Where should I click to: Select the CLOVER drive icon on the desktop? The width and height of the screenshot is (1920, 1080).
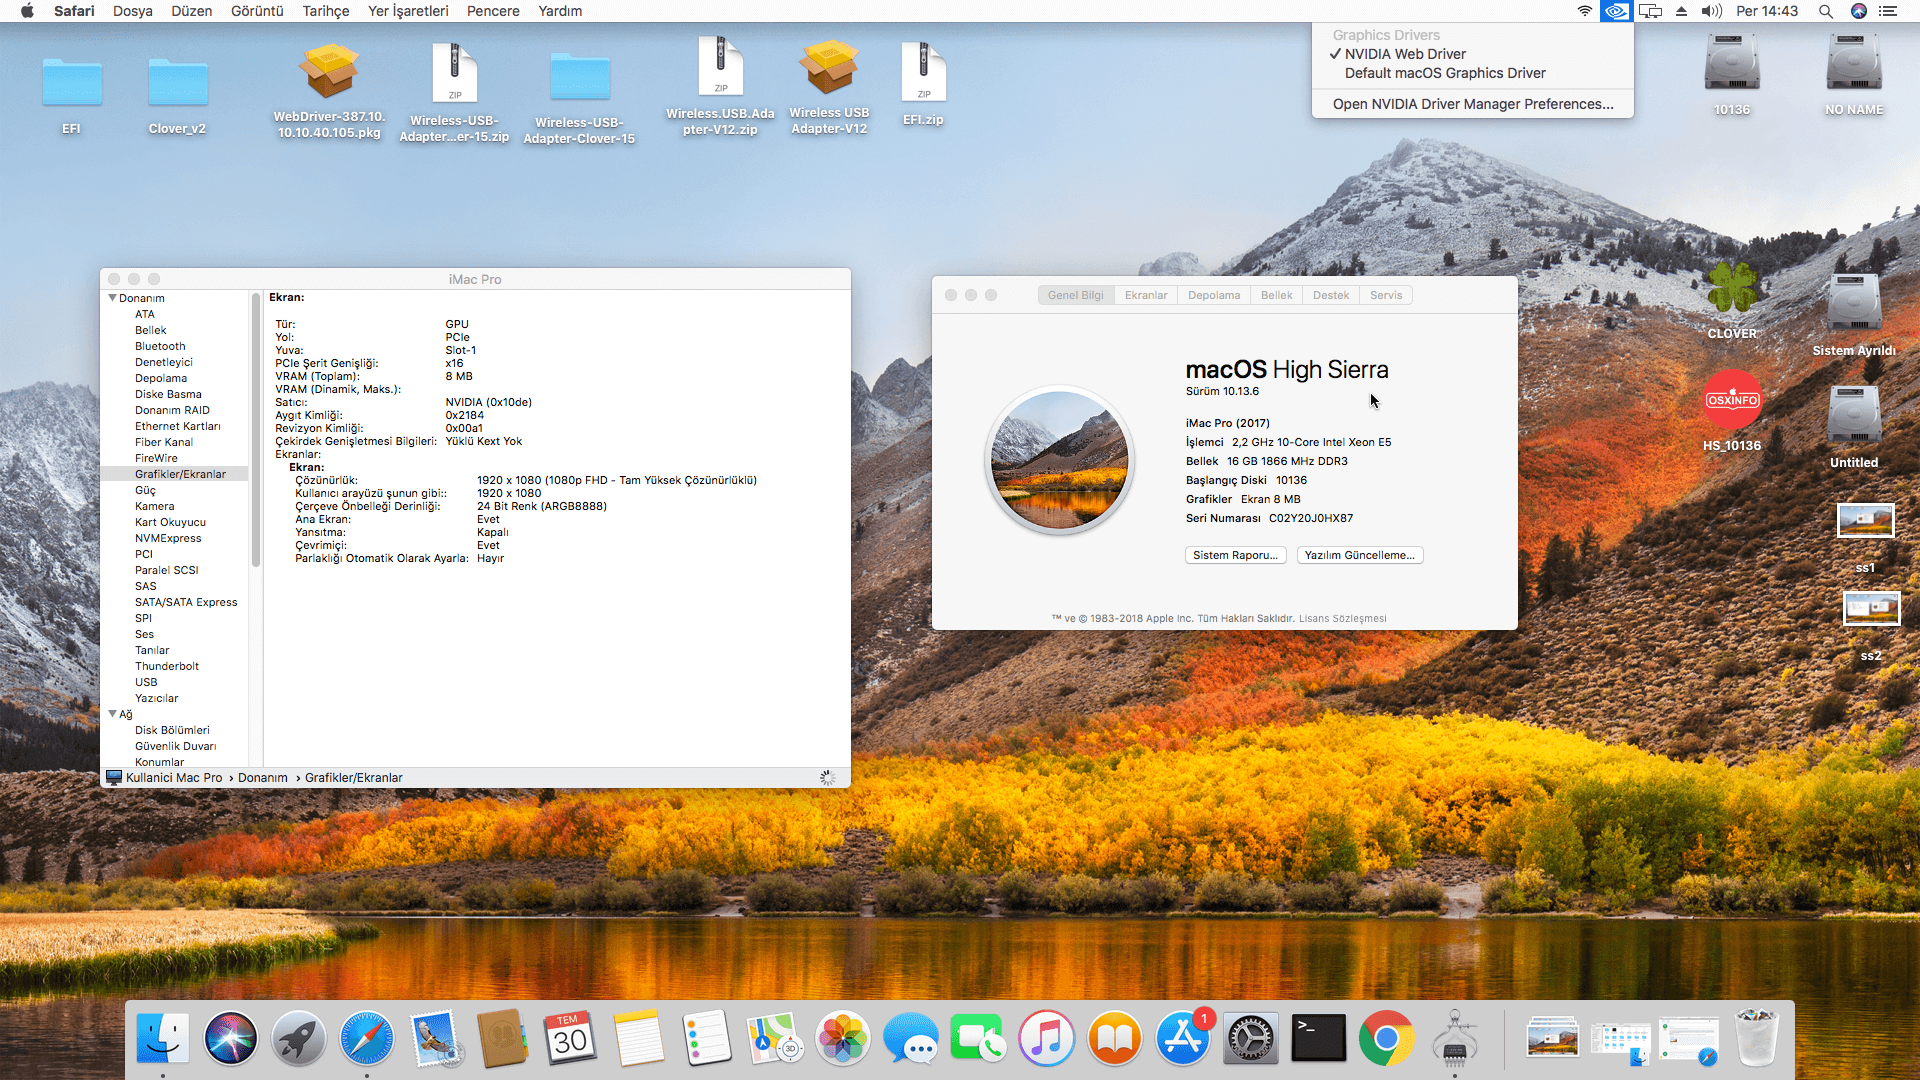1731,290
